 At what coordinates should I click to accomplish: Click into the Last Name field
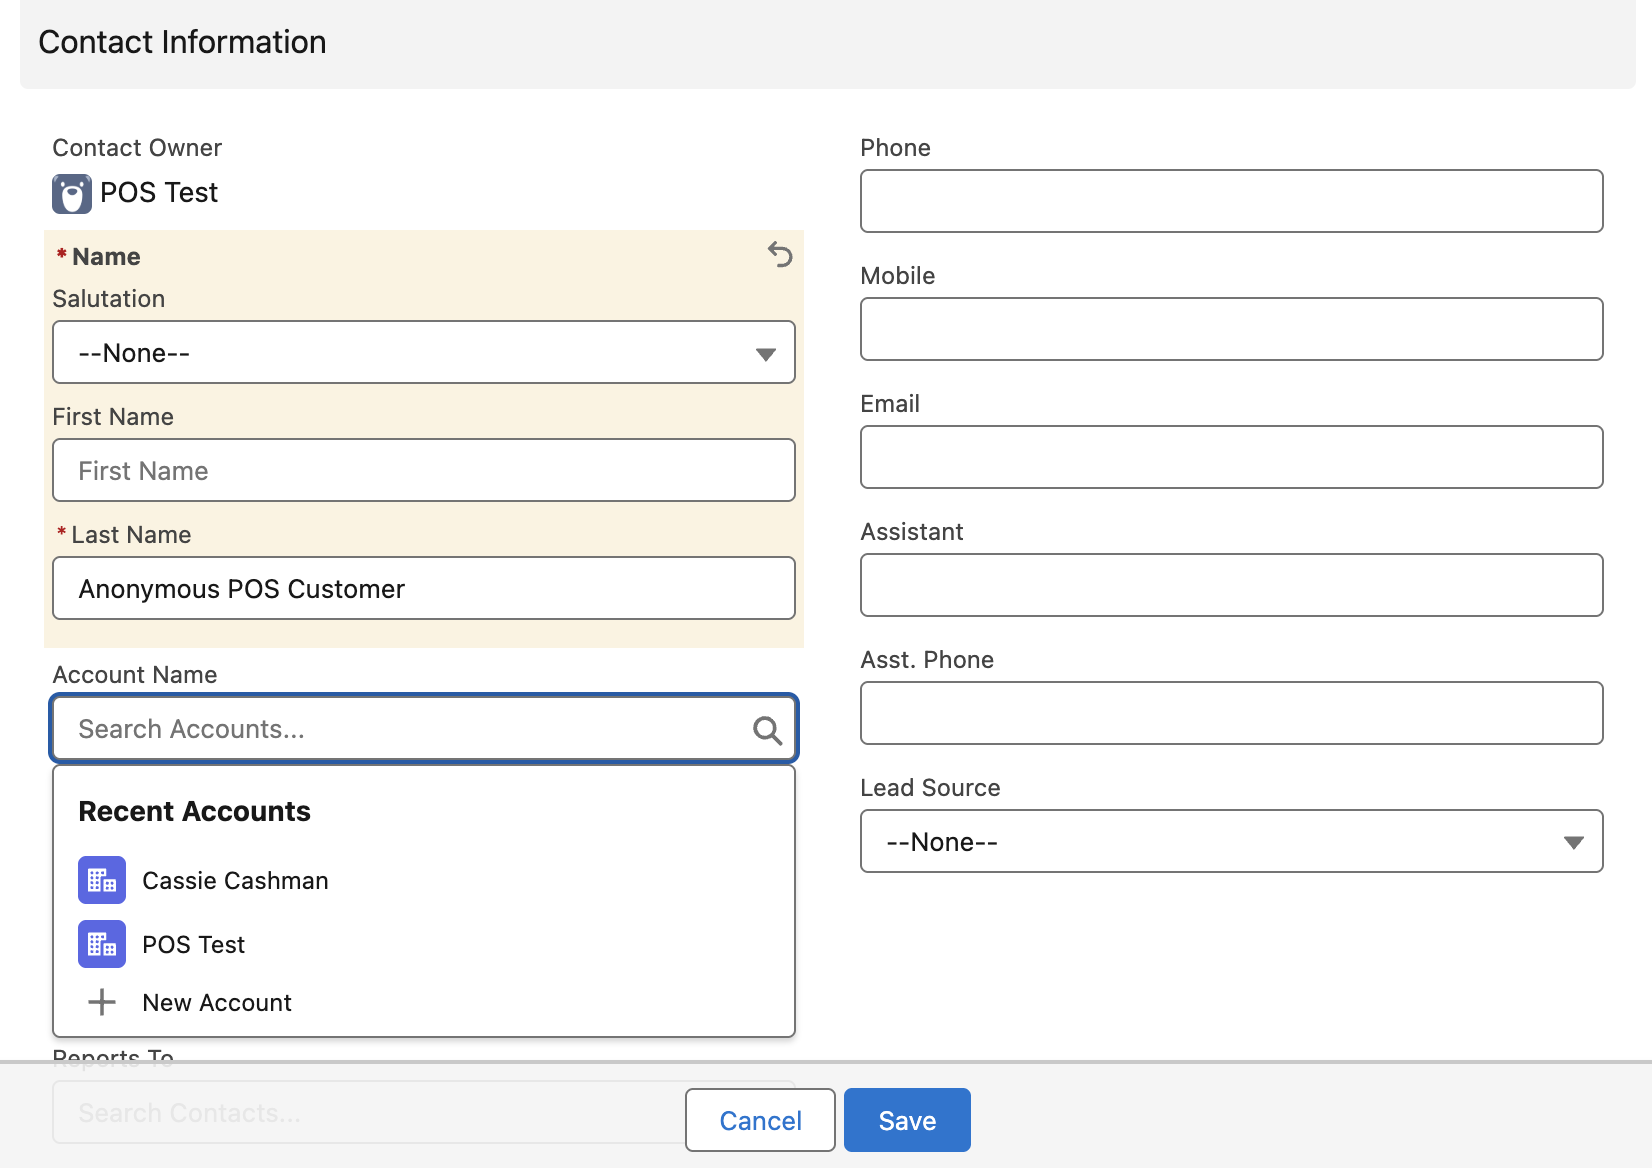[x=424, y=588]
